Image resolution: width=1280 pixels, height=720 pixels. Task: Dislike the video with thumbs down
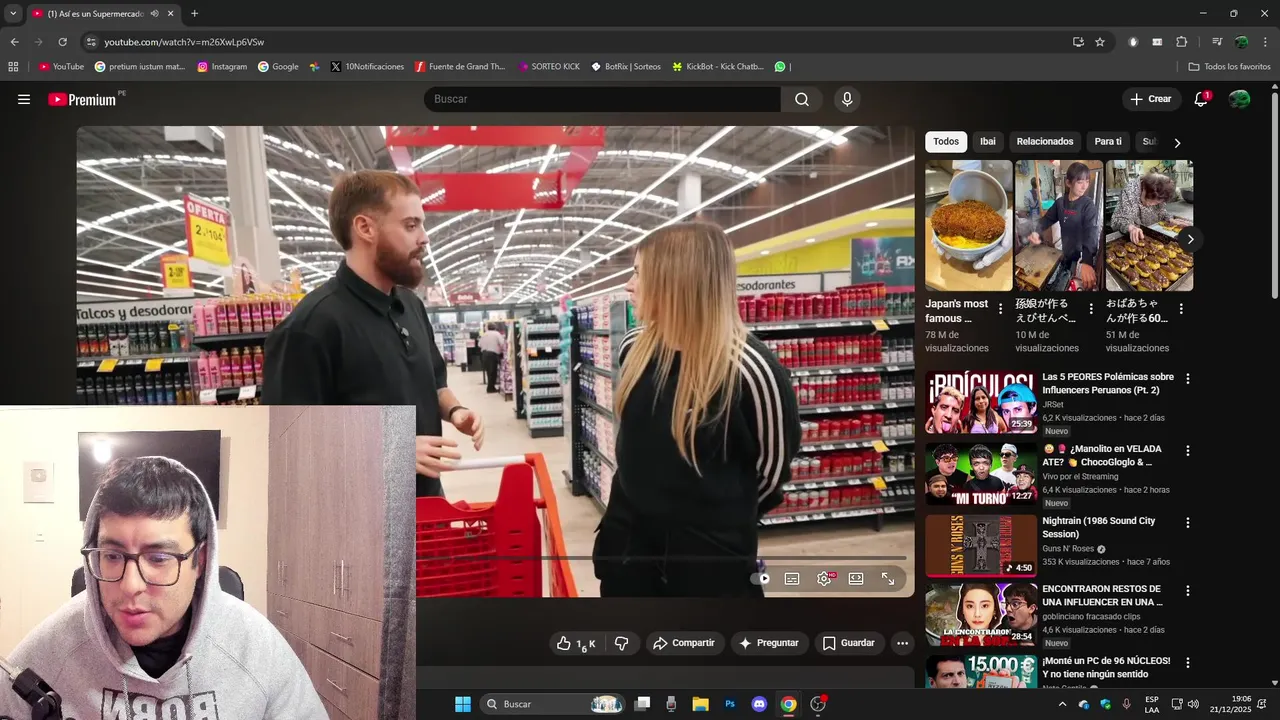(x=621, y=643)
